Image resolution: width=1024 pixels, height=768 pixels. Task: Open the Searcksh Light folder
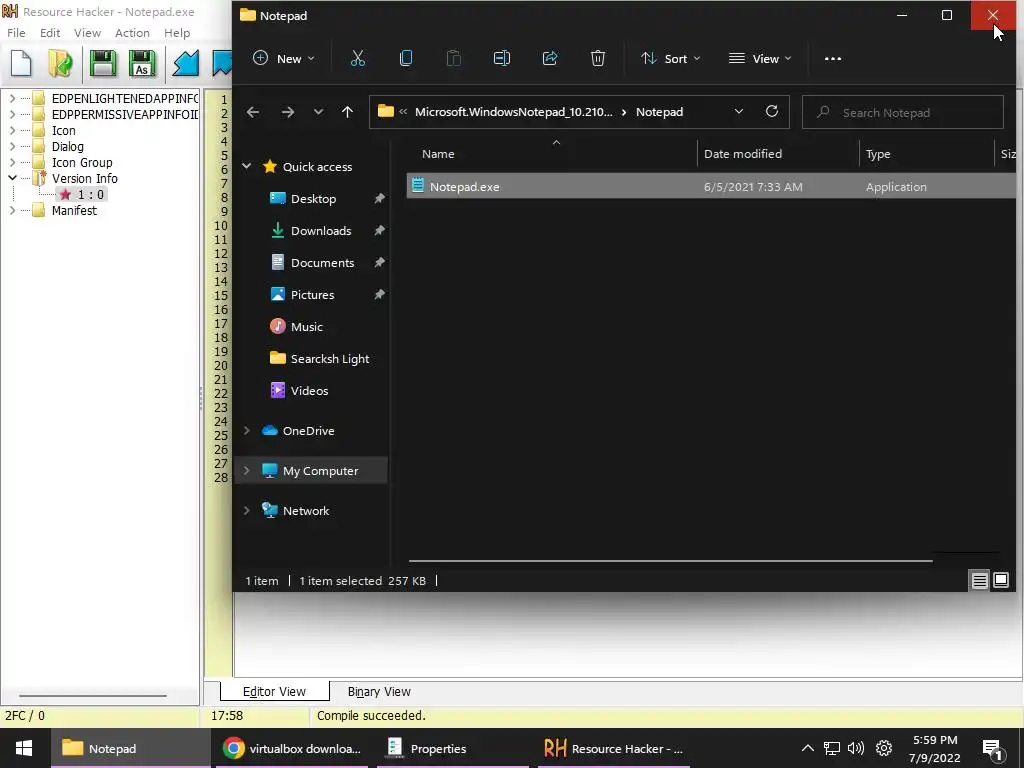coord(329,359)
